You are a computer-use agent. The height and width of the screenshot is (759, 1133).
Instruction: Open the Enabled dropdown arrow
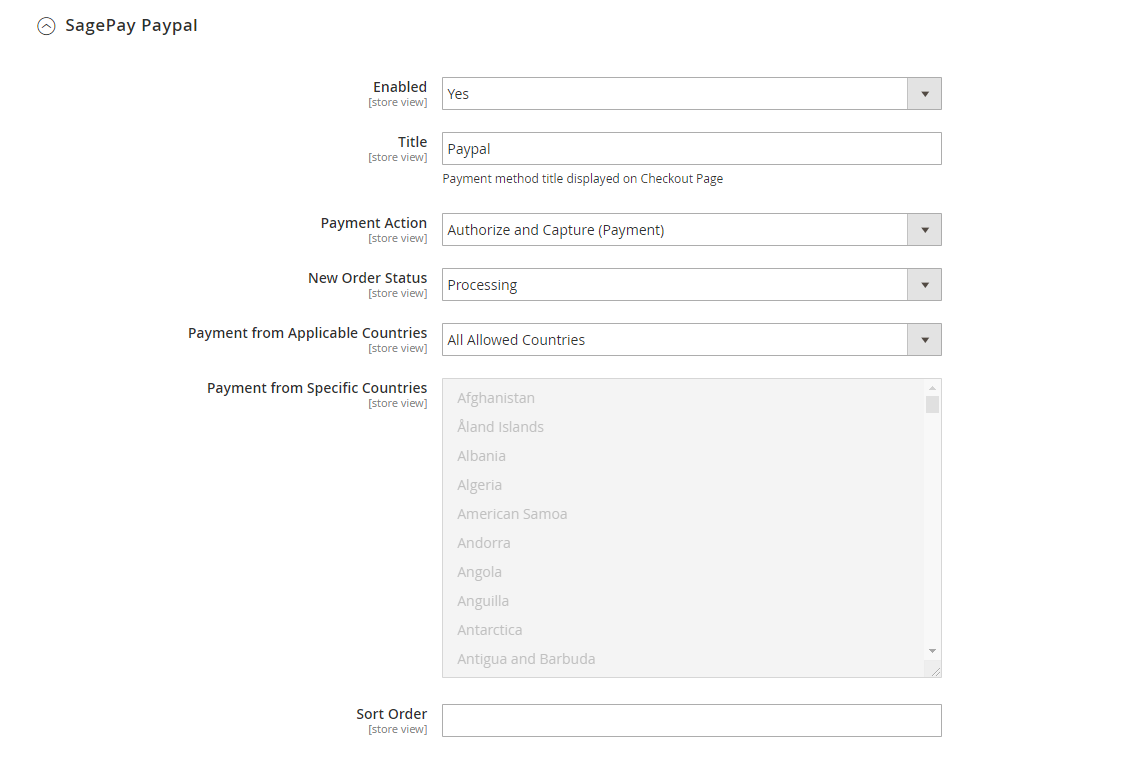coord(925,93)
